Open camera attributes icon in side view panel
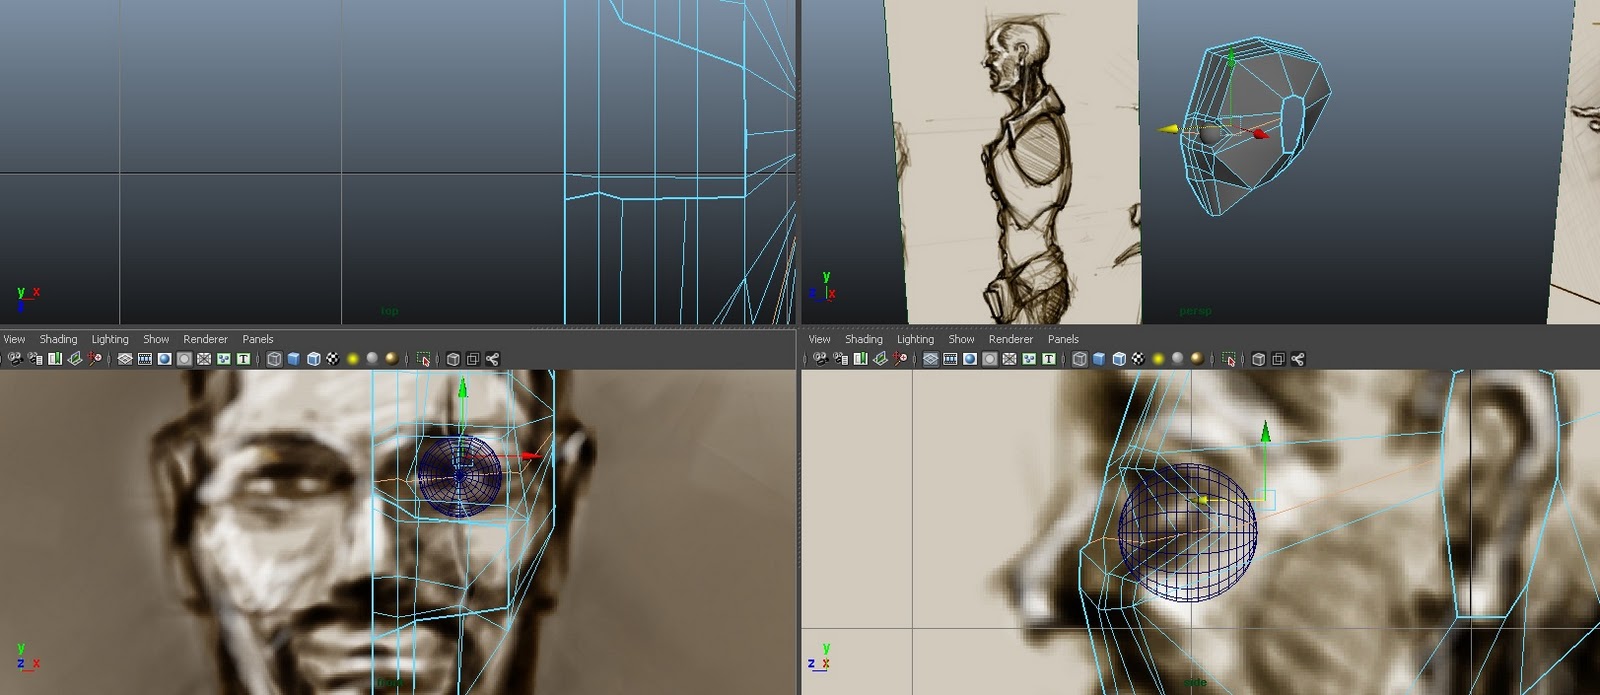 click(x=840, y=359)
